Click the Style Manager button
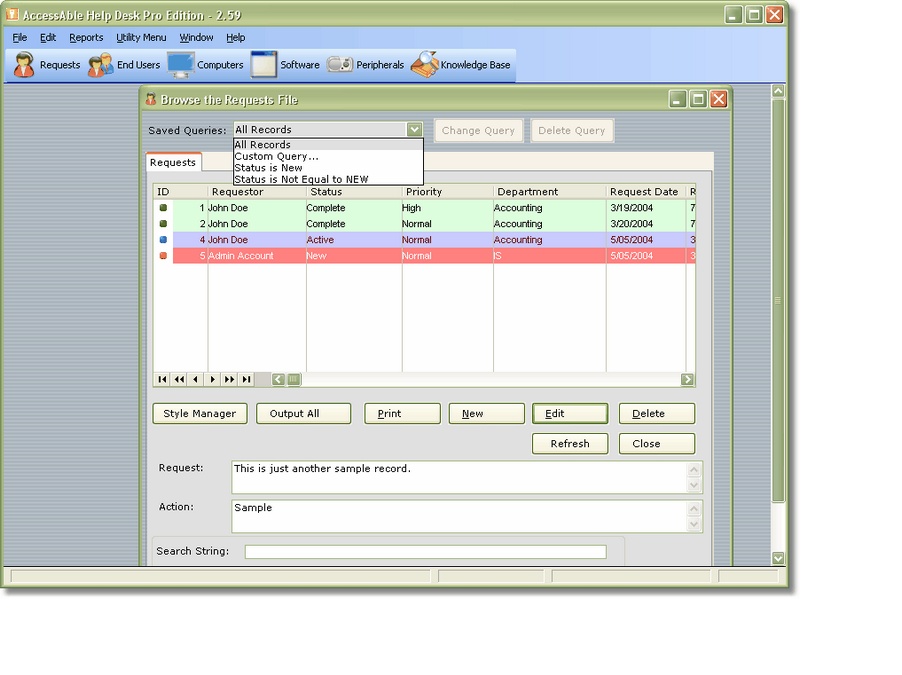Viewport: 902px width, 675px height. 200,413
